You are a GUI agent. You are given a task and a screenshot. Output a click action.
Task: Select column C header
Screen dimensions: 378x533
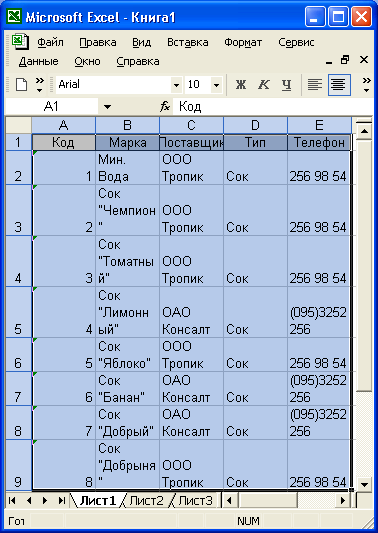tap(191, 125)
